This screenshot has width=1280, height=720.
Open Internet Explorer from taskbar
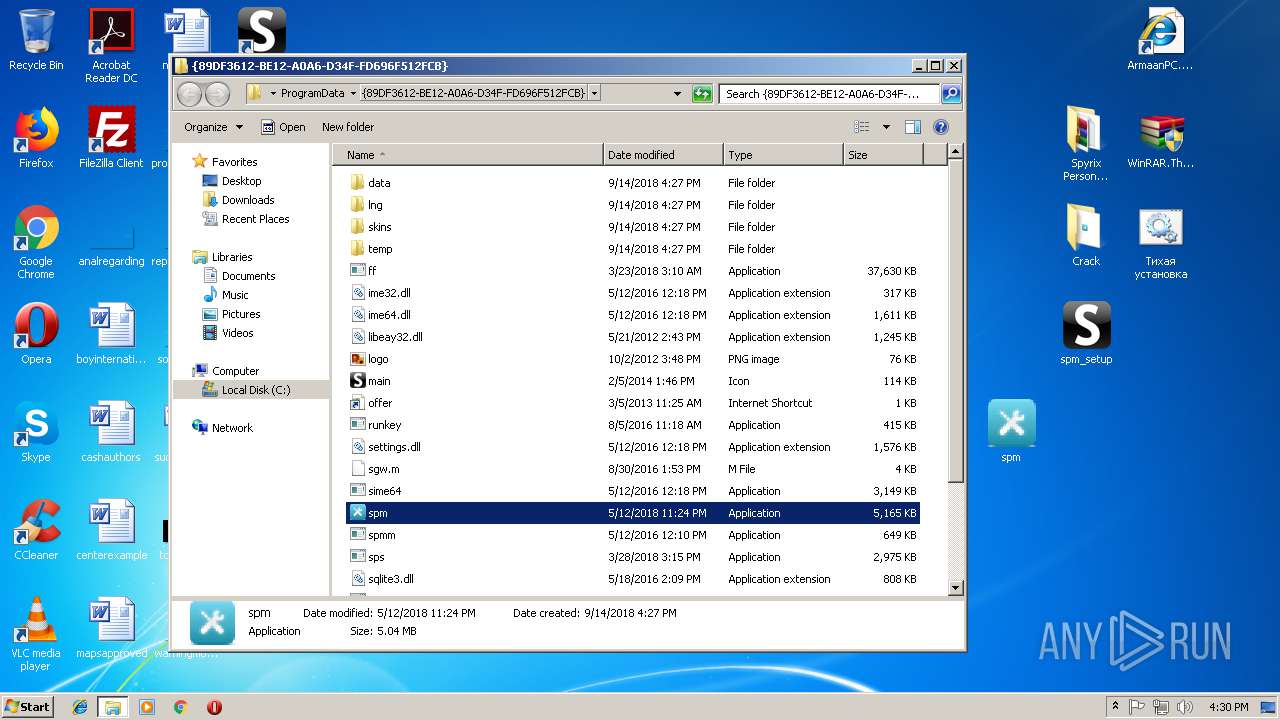click(x=80, y=707)
